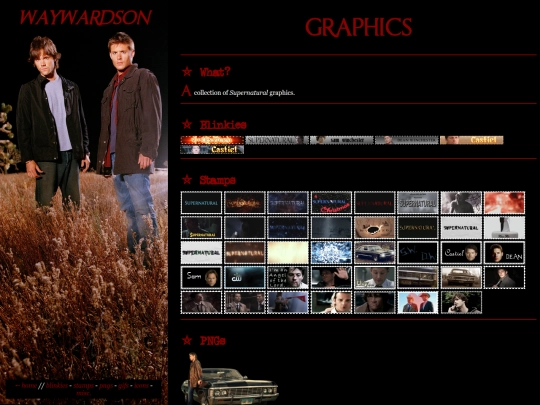Select the pale yellow blank glow stamp
Viewport: 540px width, 405px height.
pos(288,252)
